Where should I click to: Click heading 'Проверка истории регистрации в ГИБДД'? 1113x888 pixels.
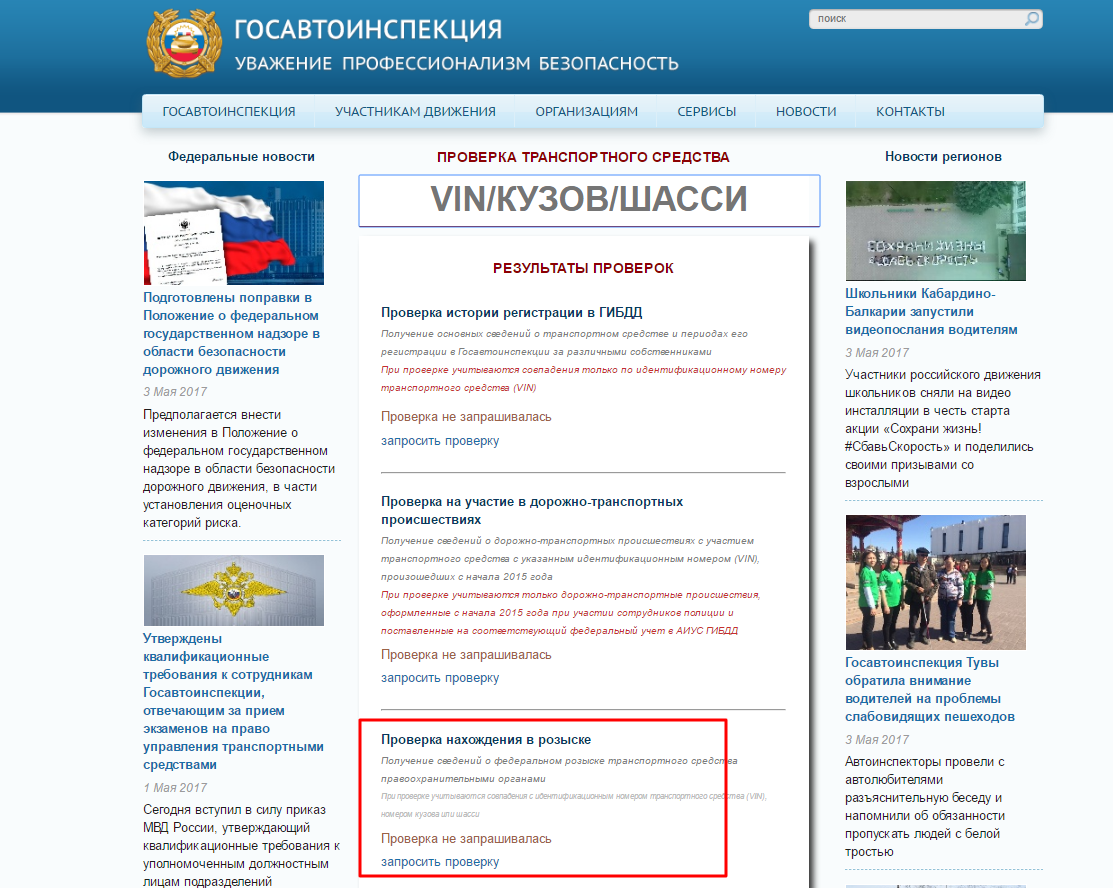(512, 312)
